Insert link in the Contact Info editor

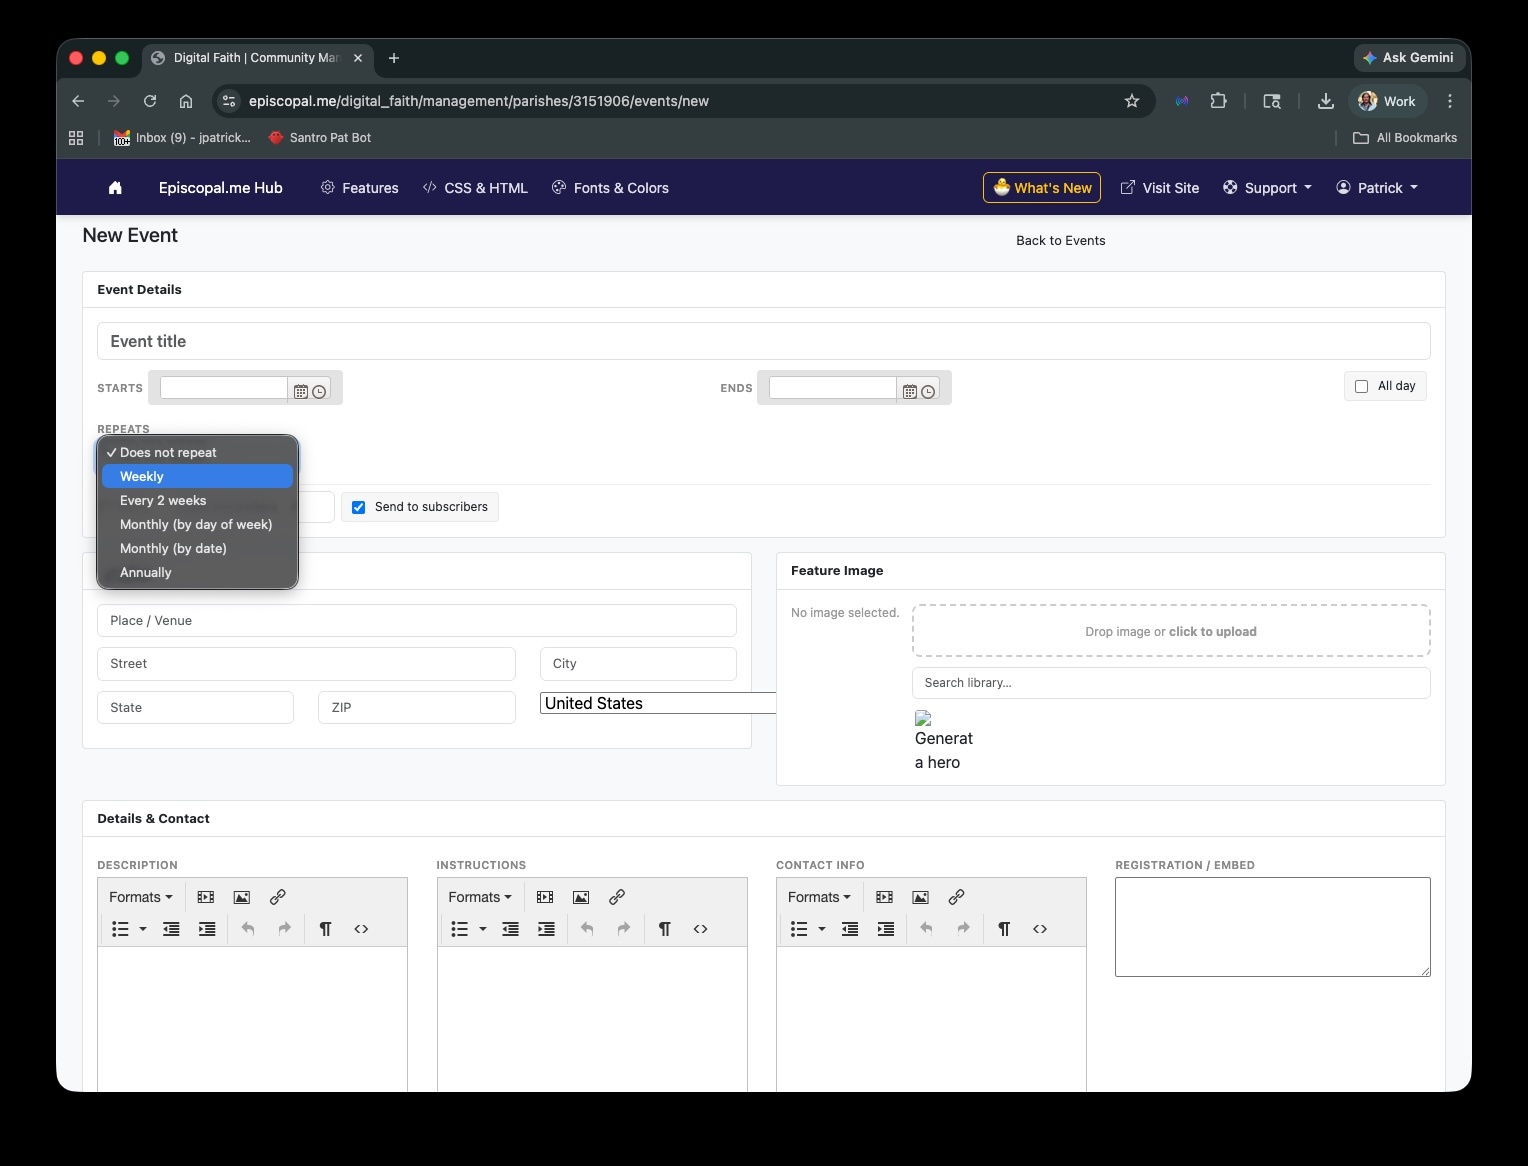[x=956, y=897]
